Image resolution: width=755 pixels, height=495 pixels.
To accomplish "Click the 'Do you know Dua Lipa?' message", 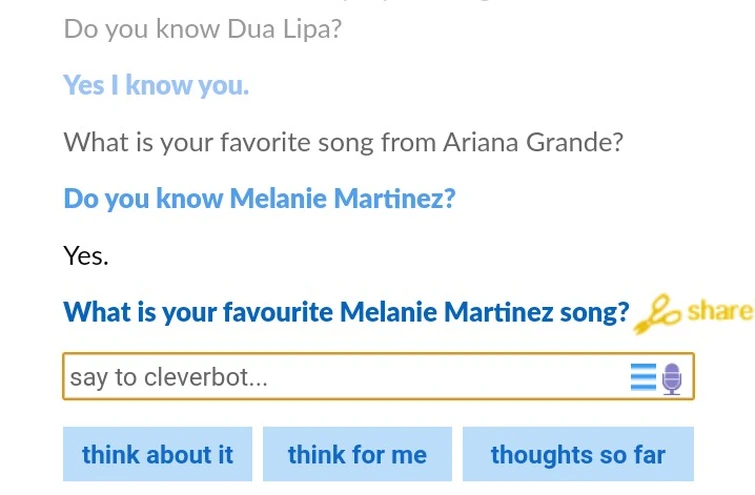I will point(202,29).
